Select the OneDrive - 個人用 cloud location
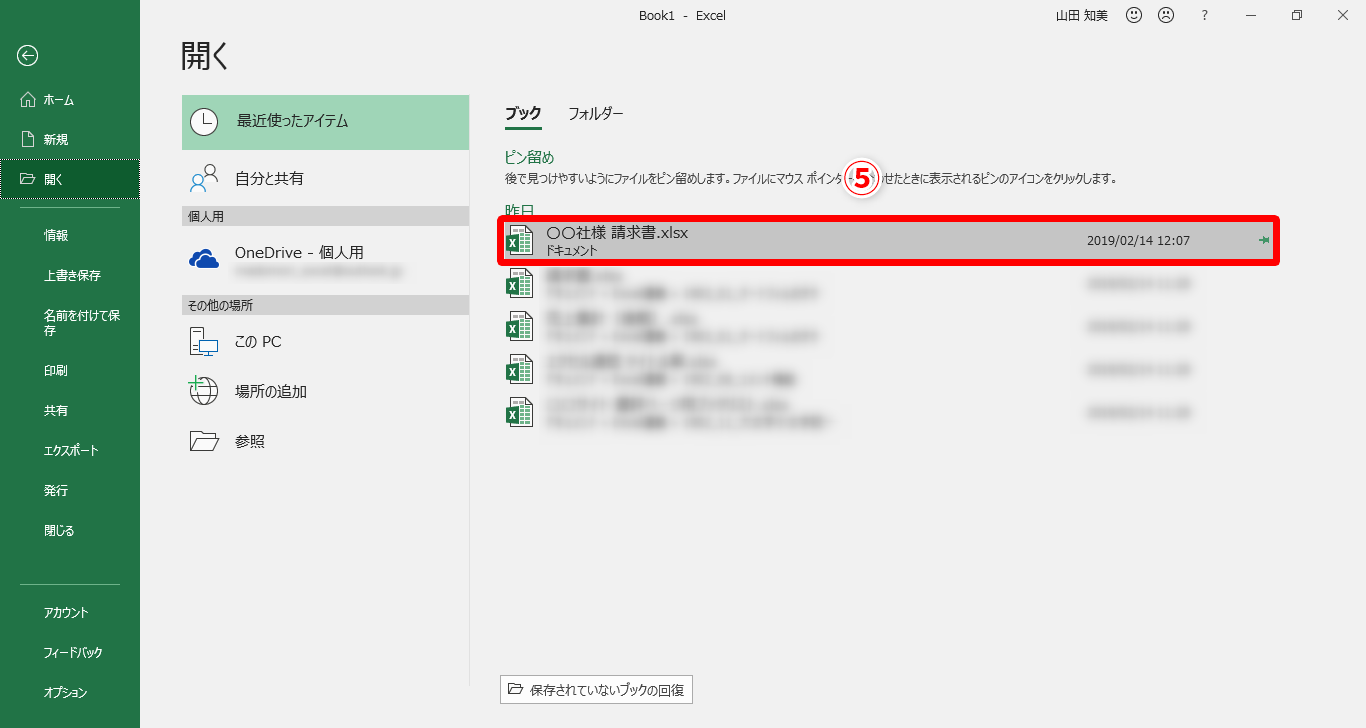The image size is (1366, 728). pyautogui.click(x=325, y=259)
